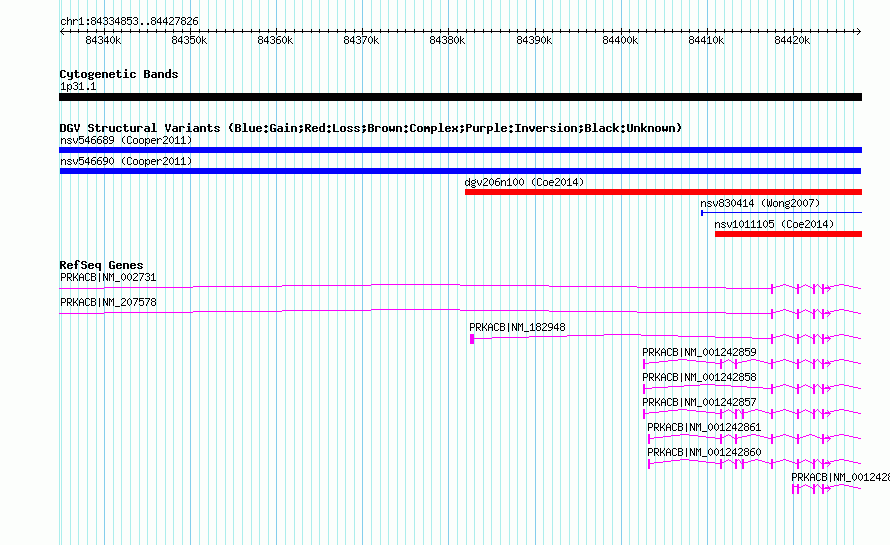Click the PRKACB|NM_001242857 gene label
Image resolution: width=890 pixels, height=545 pixels.
click(x=699, y=402)
